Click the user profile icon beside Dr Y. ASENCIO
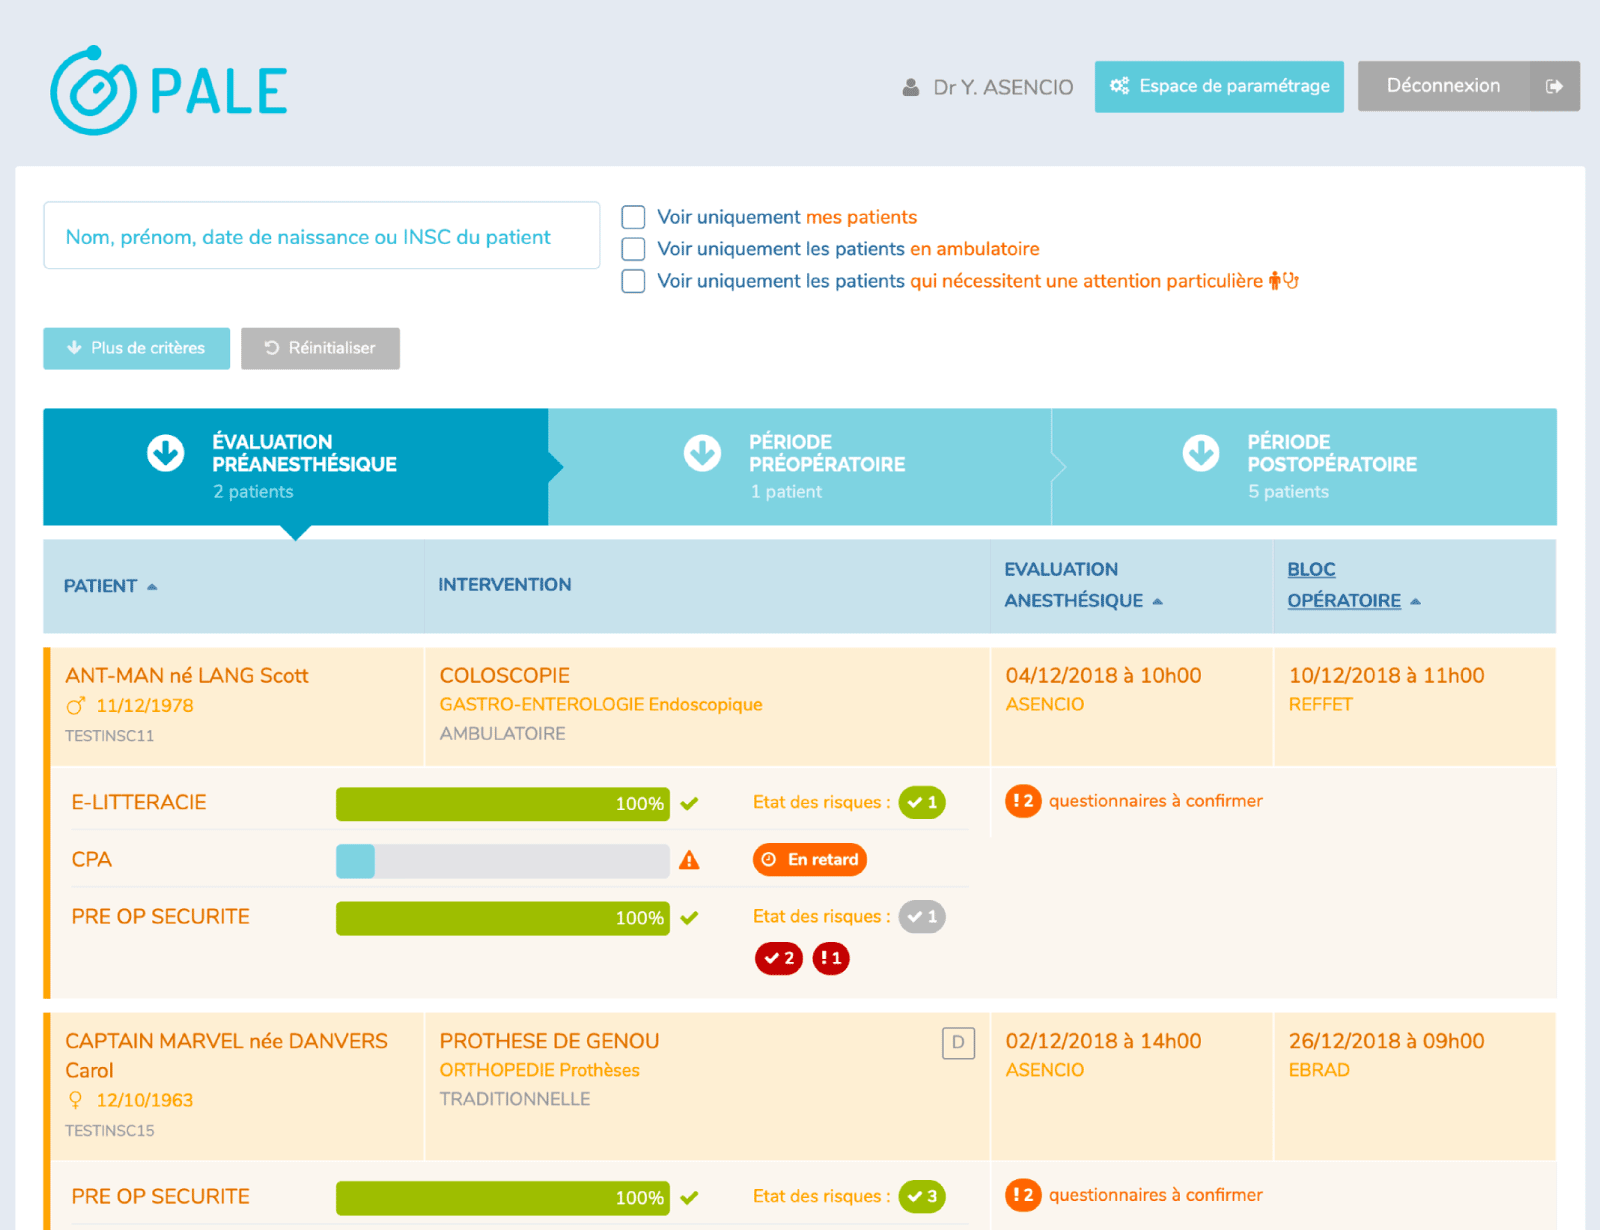 coord(910,87)
